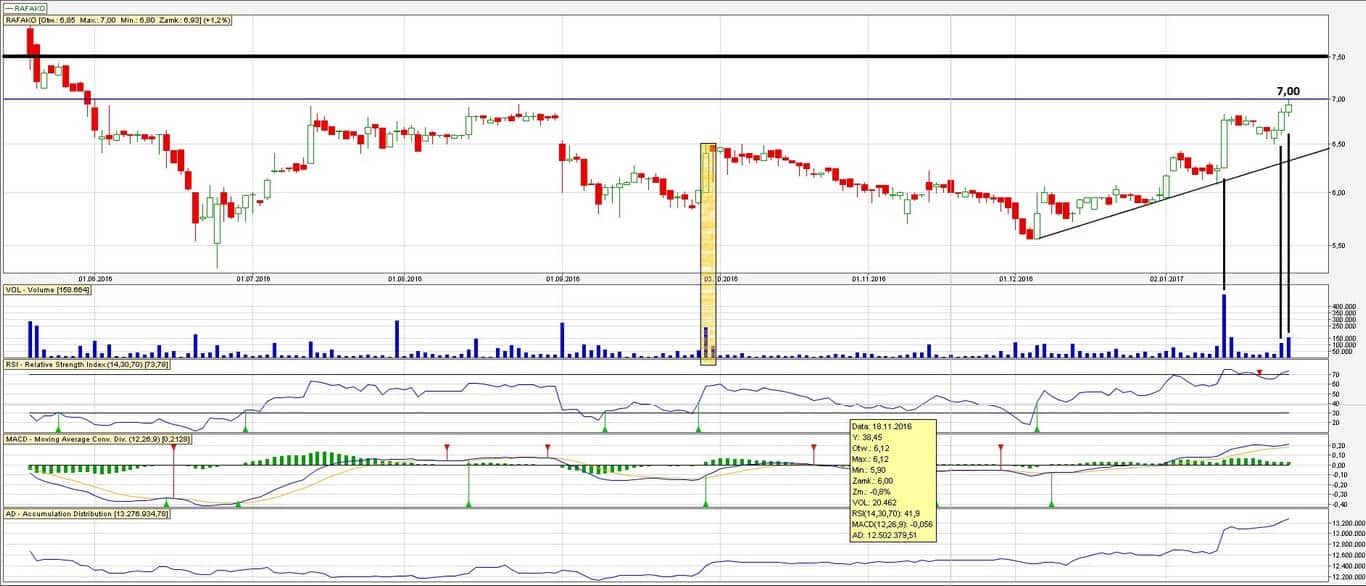This screenshot has height=586, width=1366.
Task: Select the 7,00 price annotation text
Action: point(1288,91)
